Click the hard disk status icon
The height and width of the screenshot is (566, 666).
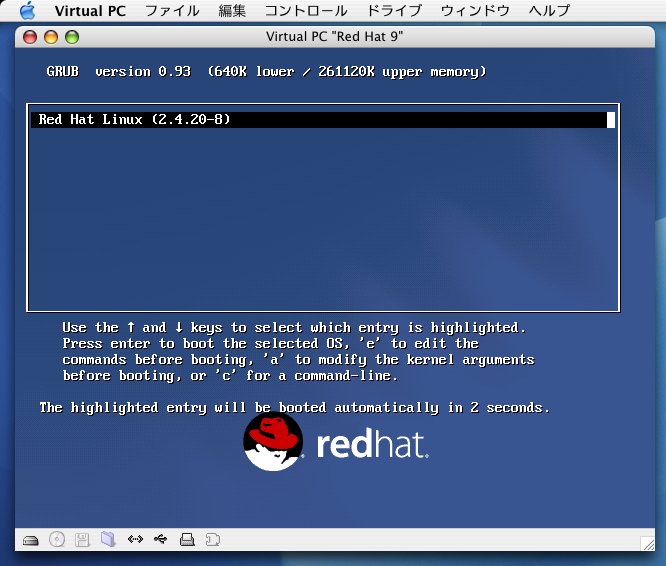31,540
